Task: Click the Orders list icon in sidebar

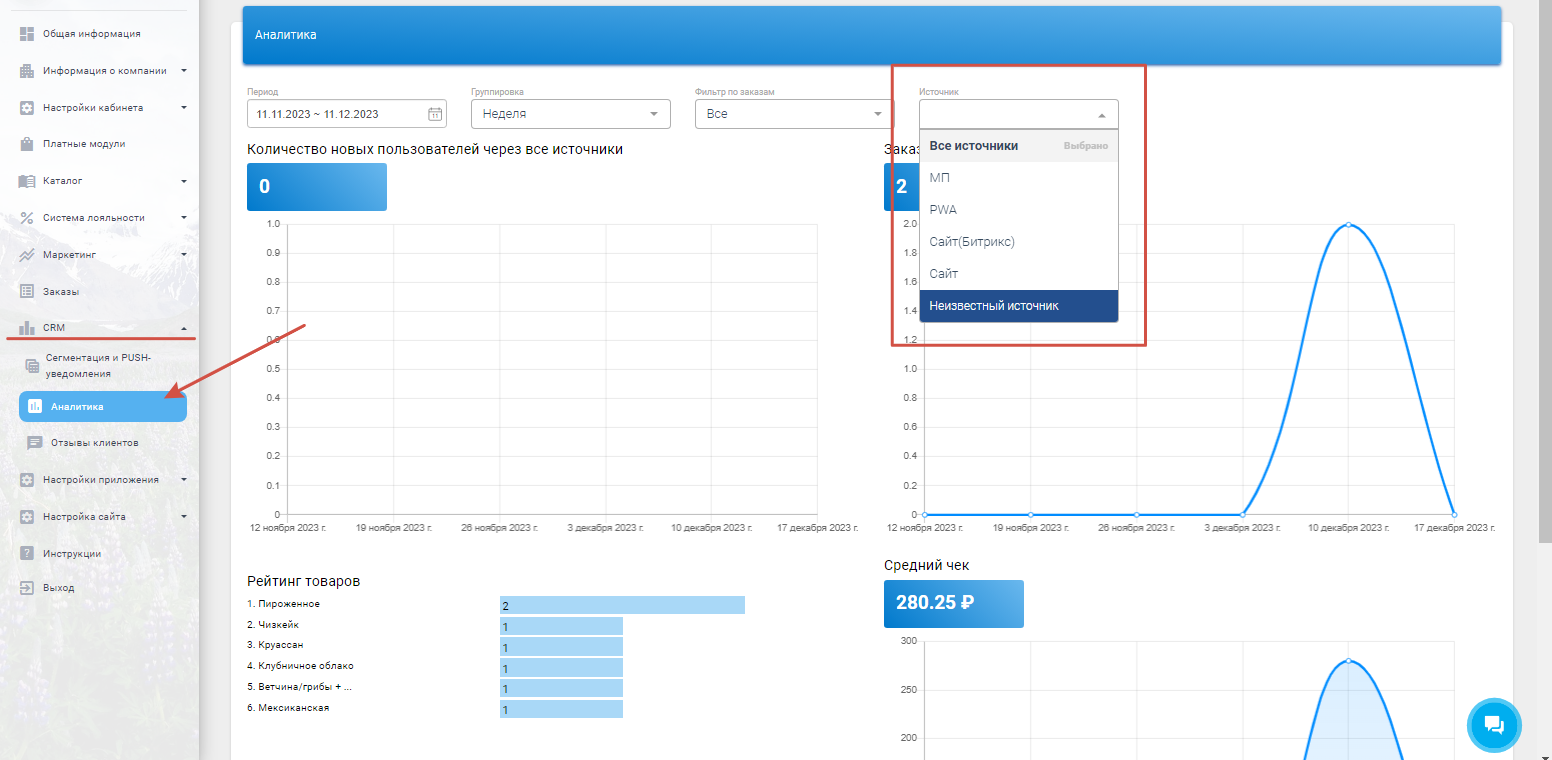Action: click(27, 291)
